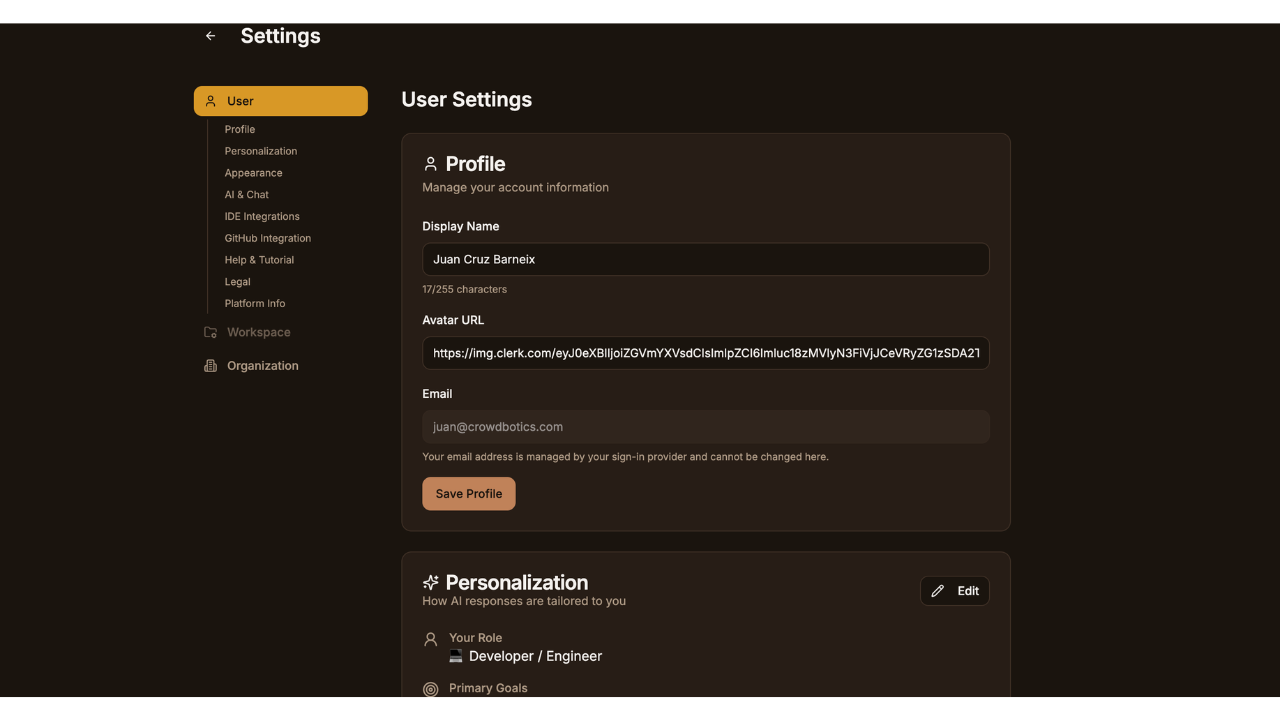The width and height of the screenshot is (1280, 720).
Task: Click 'Manage your account information' text
Action: [516, 187]
